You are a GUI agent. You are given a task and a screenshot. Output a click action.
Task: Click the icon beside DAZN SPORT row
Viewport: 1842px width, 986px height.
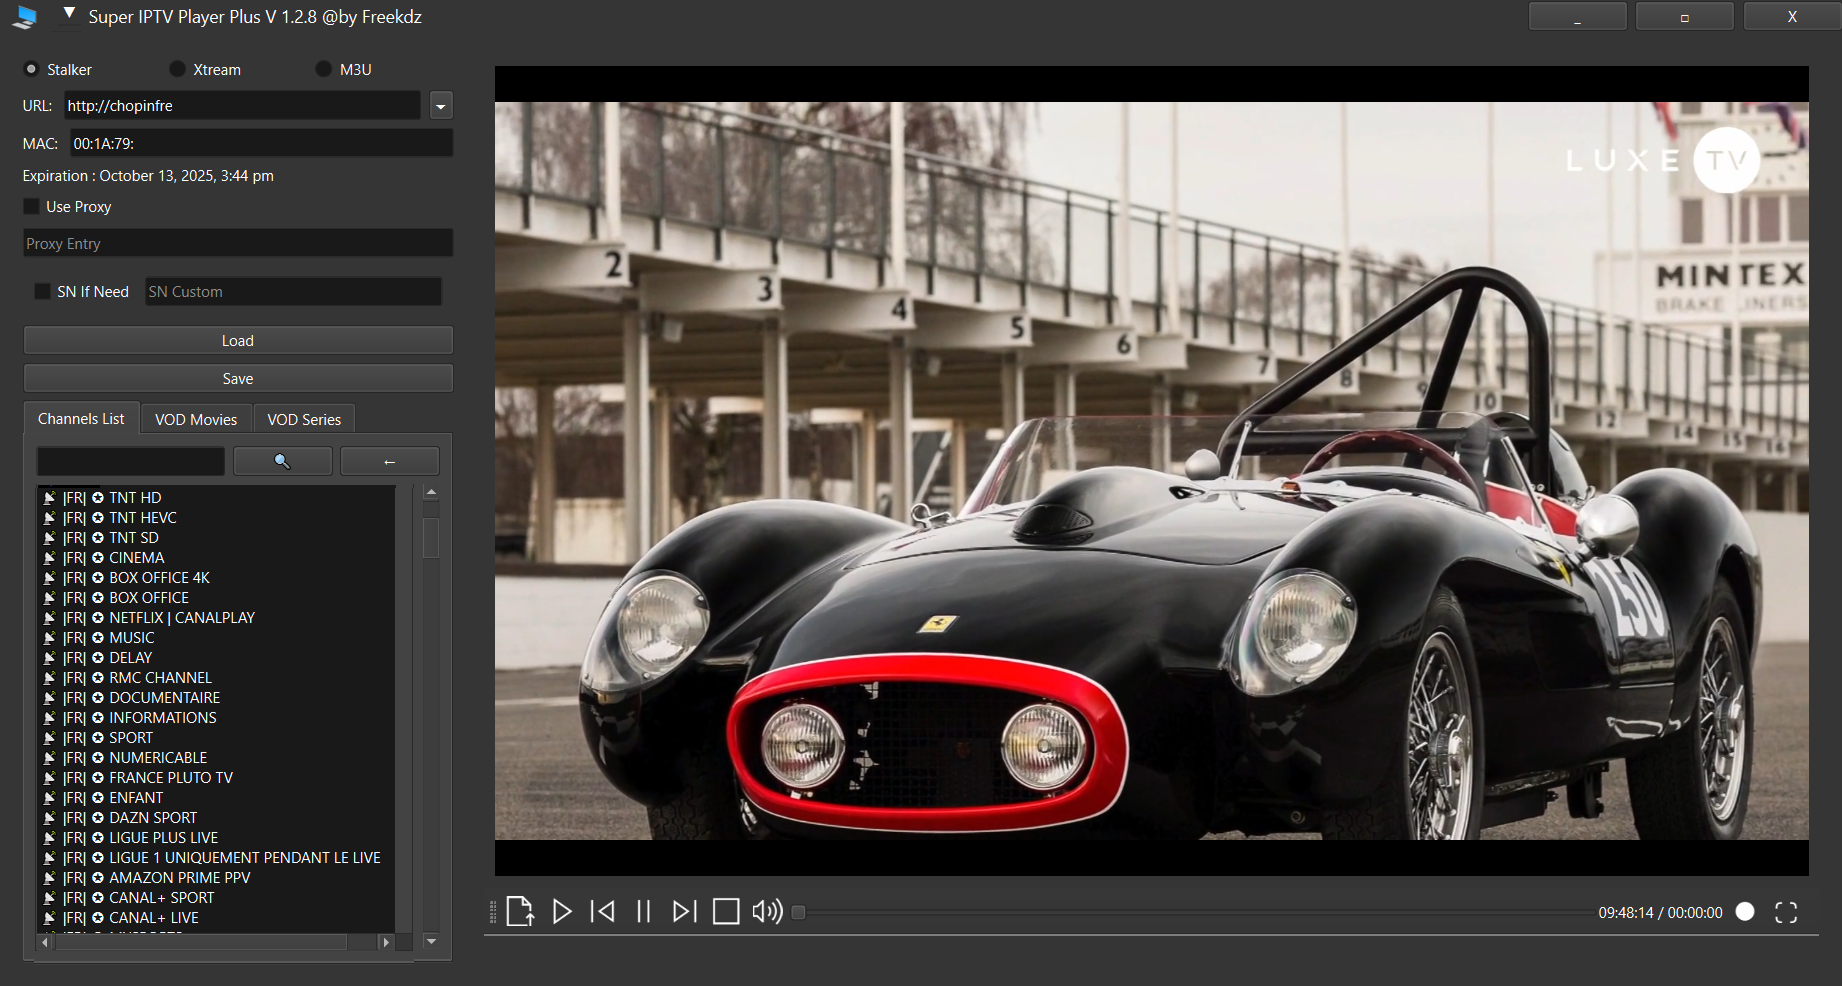click(49, 817)
